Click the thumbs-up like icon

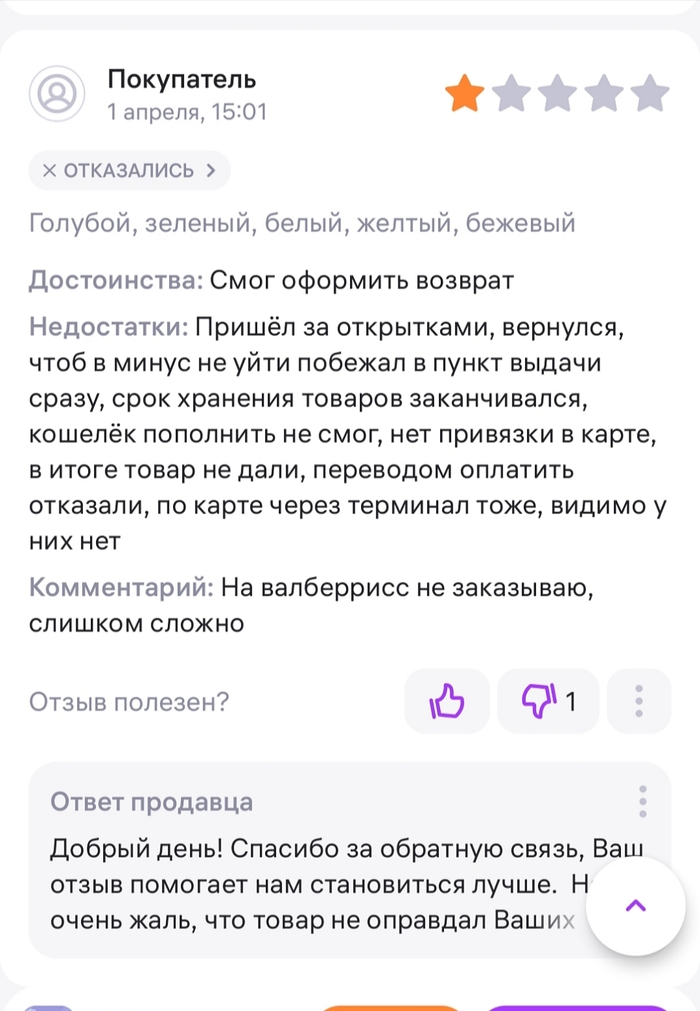(447, 701)
